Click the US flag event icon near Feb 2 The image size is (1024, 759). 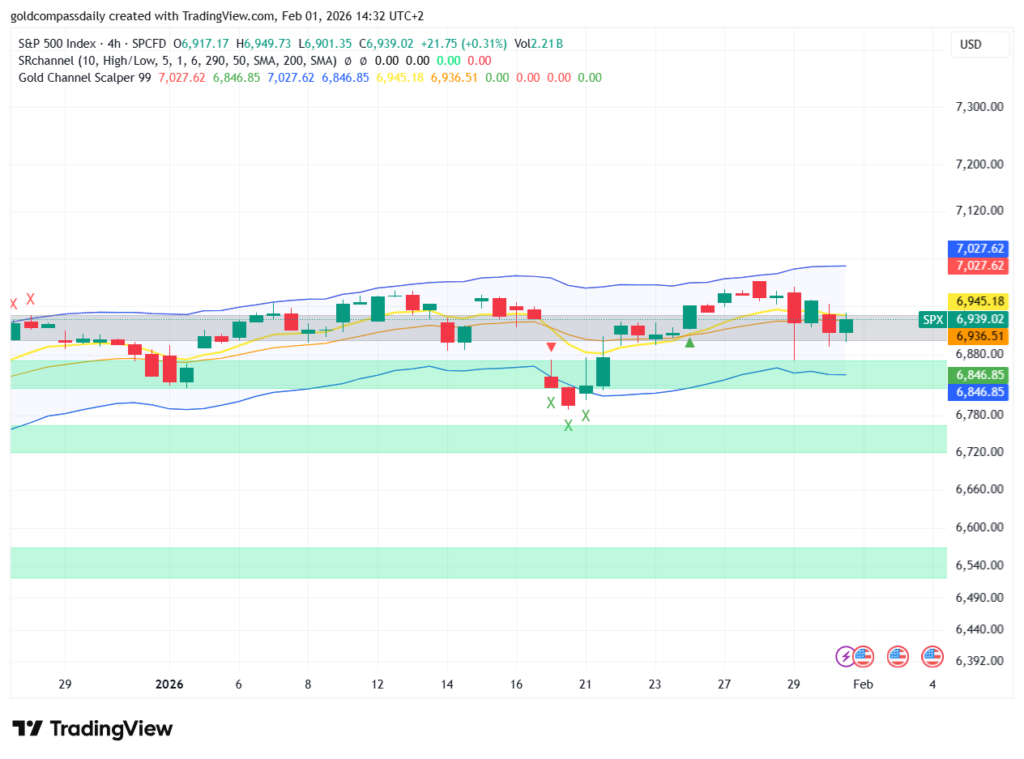tap(898, 657)
